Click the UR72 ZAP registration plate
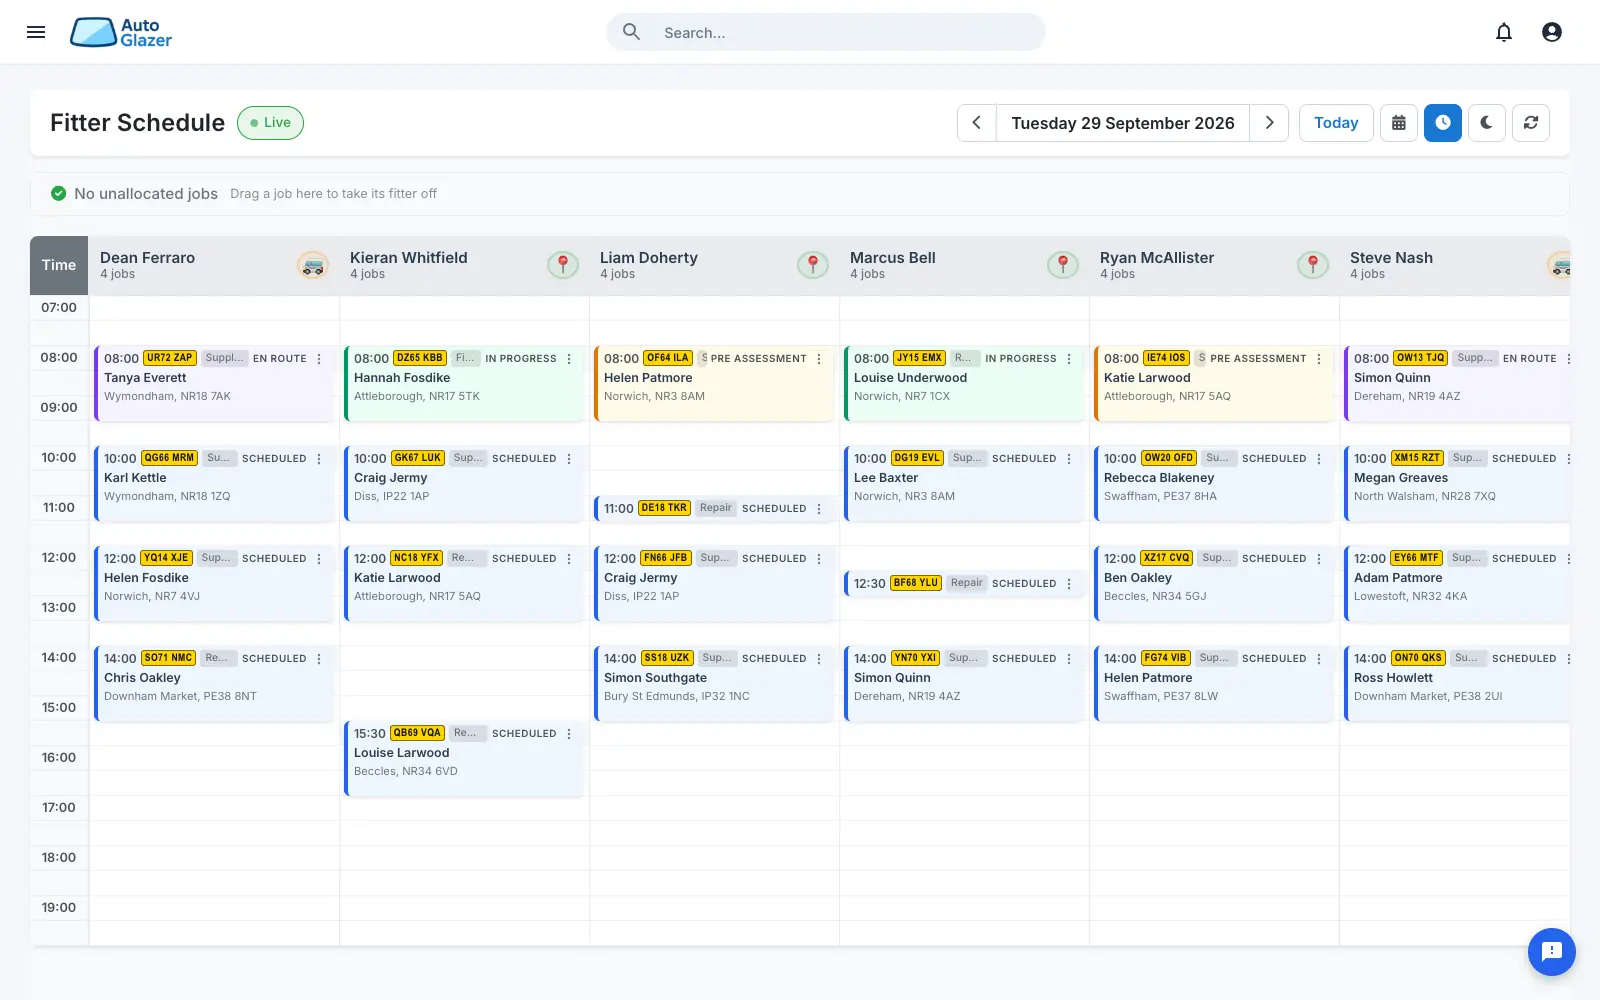Screen dimensions: 1600x1000 pyautogui.click(x=169, y=358)
